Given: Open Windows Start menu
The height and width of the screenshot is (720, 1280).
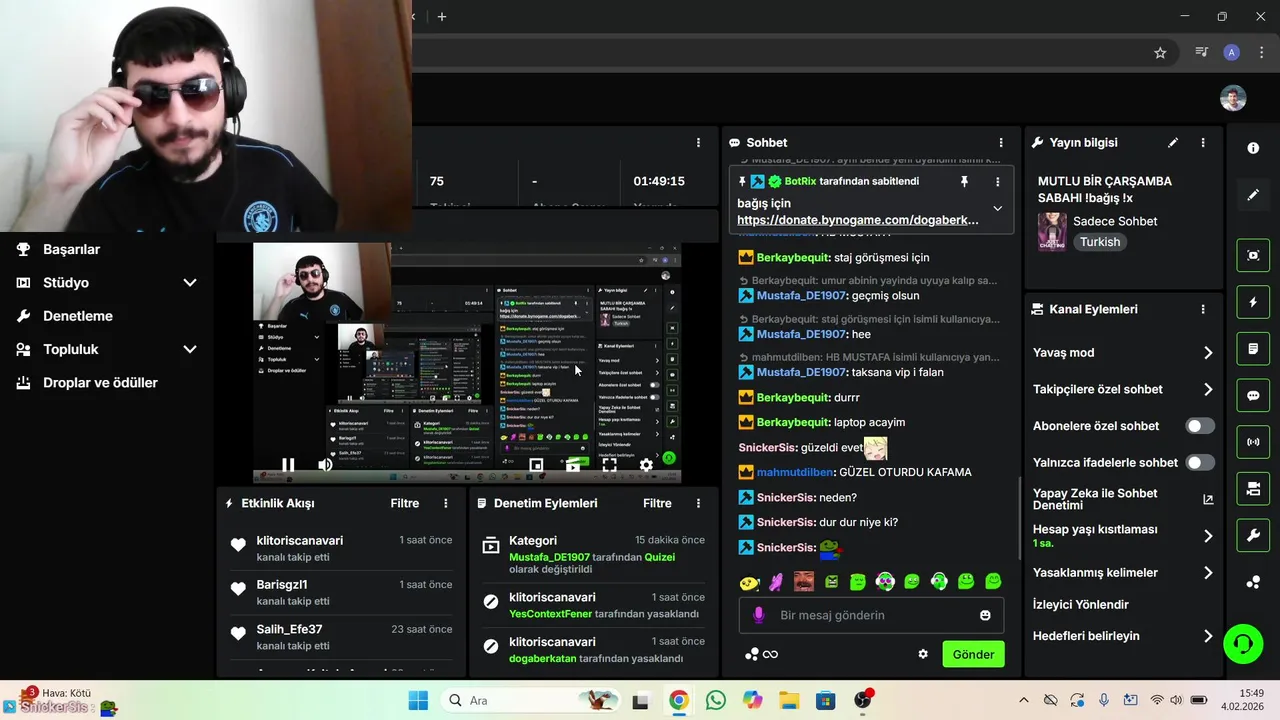Looking at the screenshot, I should 418,700.
